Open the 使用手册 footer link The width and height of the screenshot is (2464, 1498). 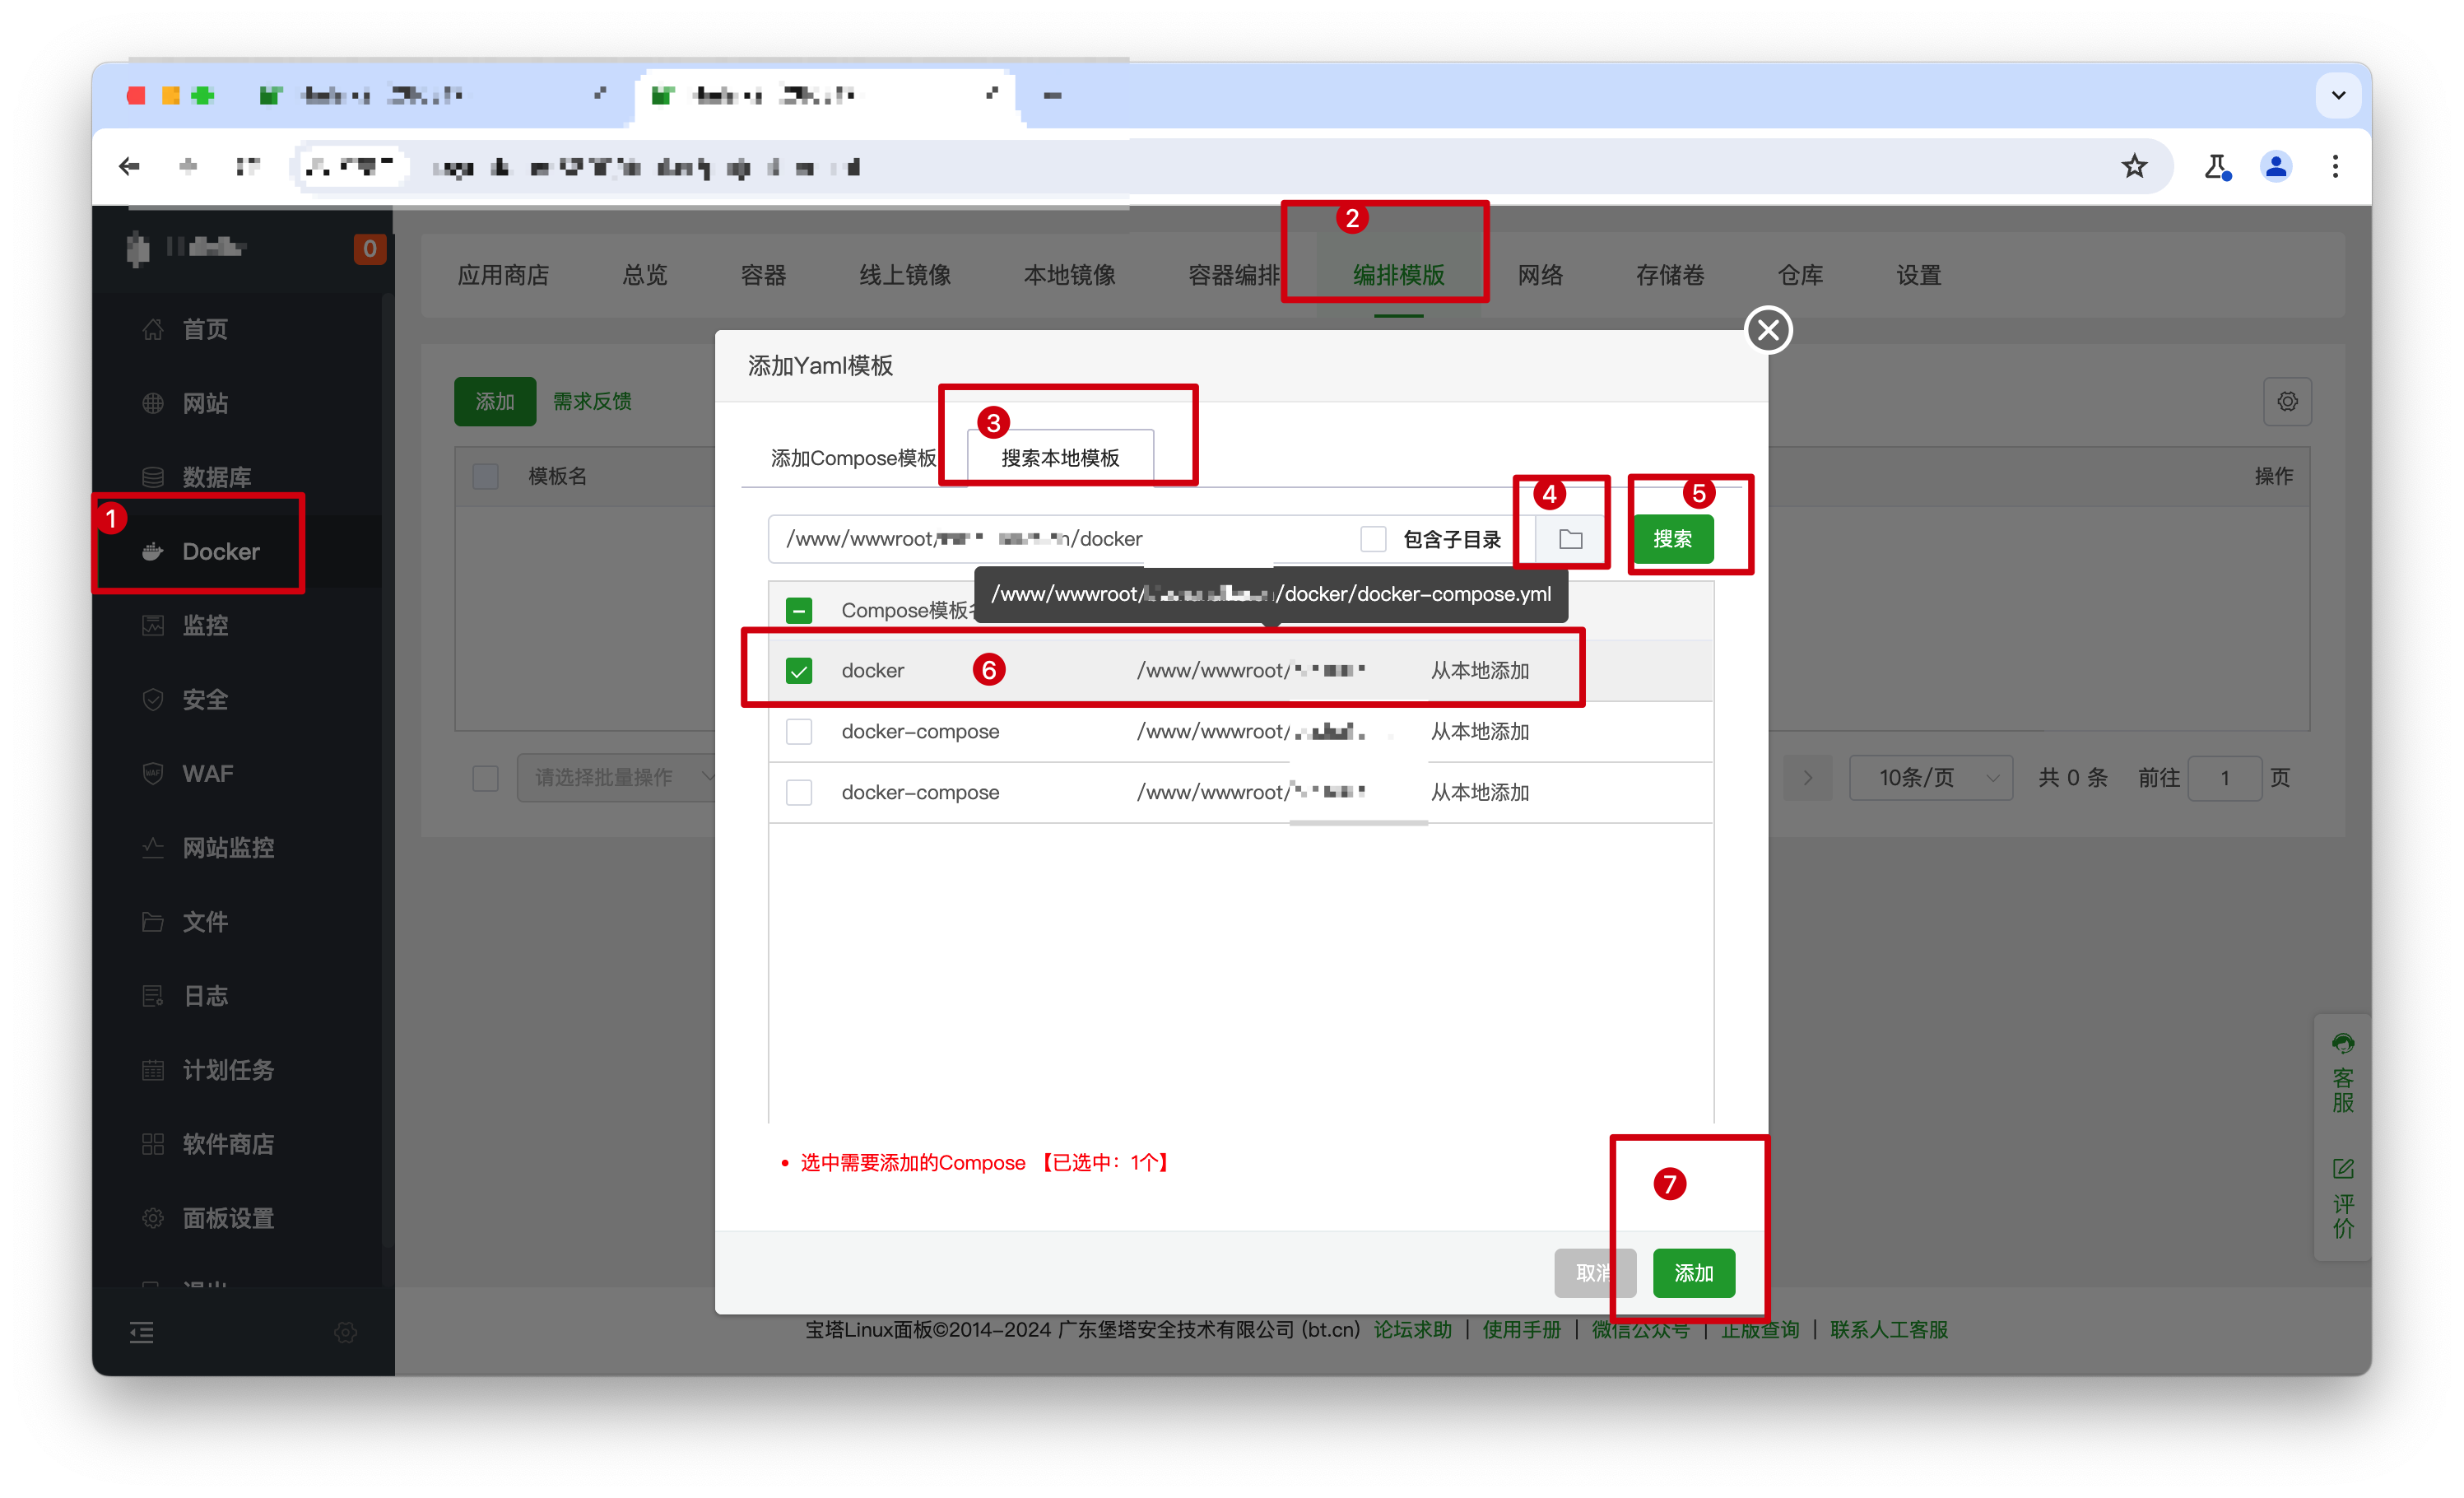pyautogui.click(x=1521, y=1329)
